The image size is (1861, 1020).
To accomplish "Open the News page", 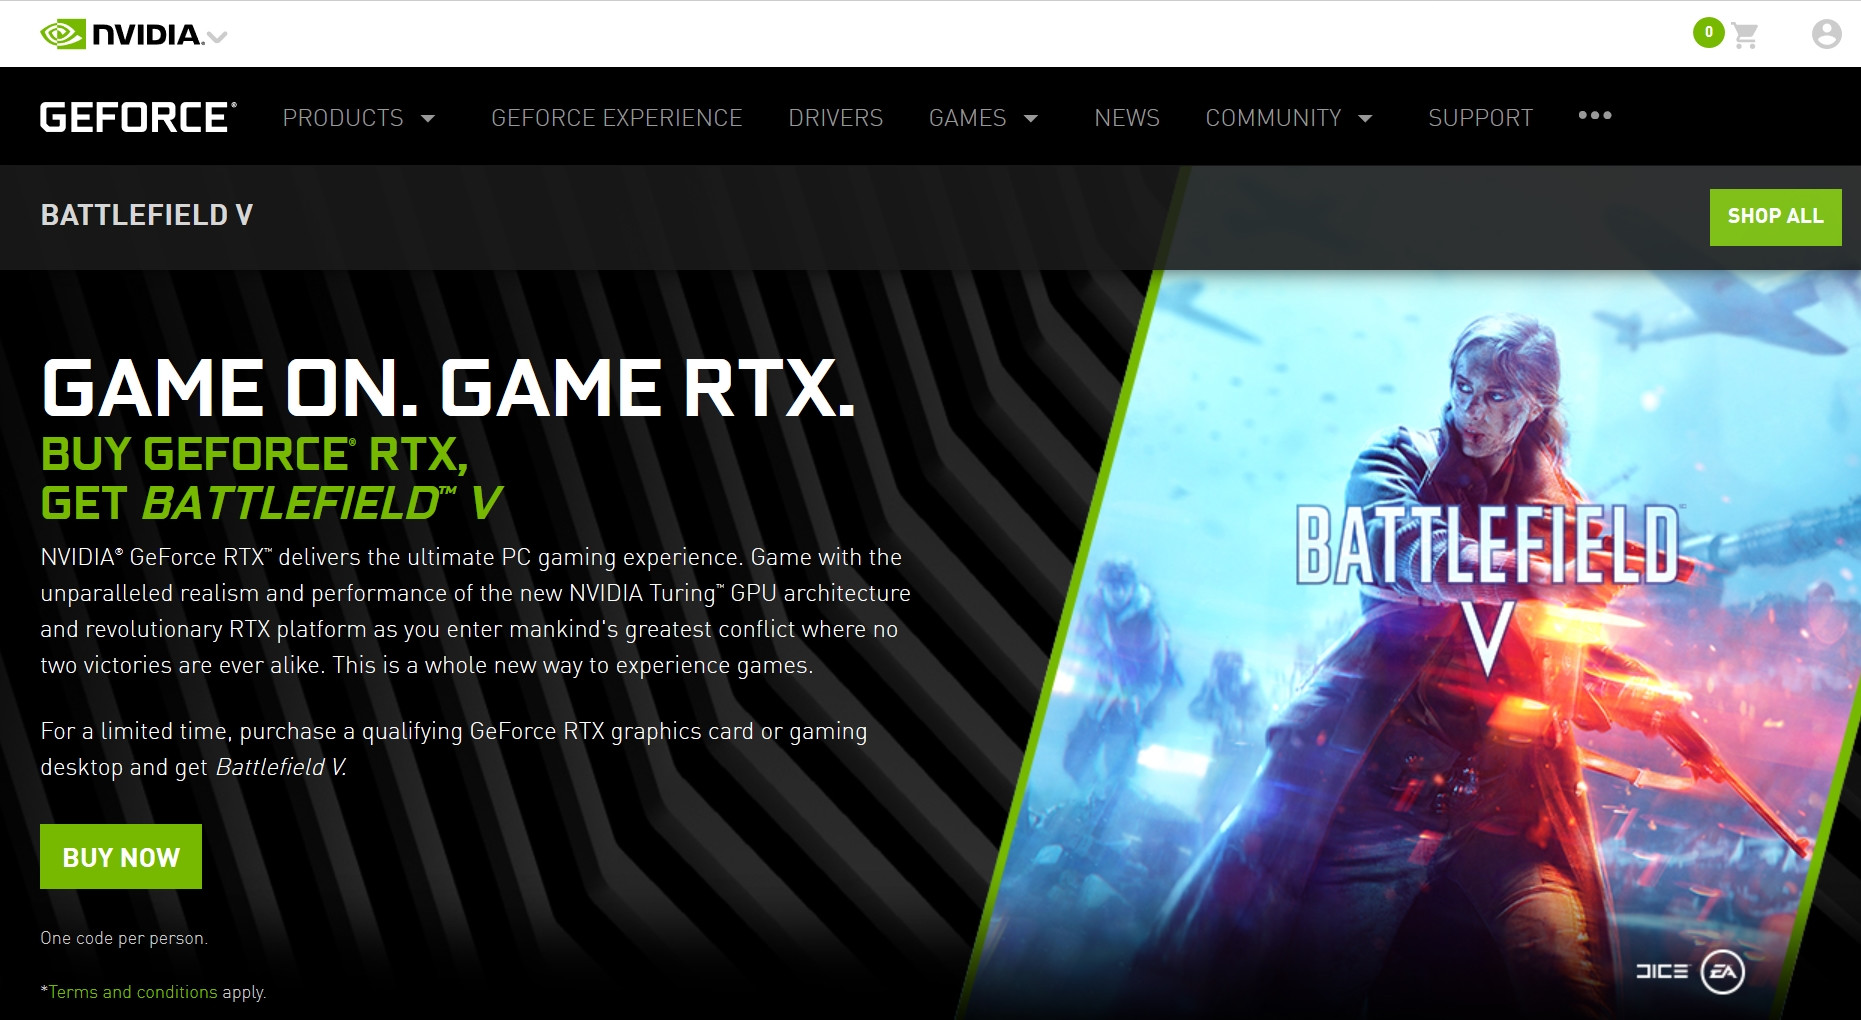I will (1127, 118).
